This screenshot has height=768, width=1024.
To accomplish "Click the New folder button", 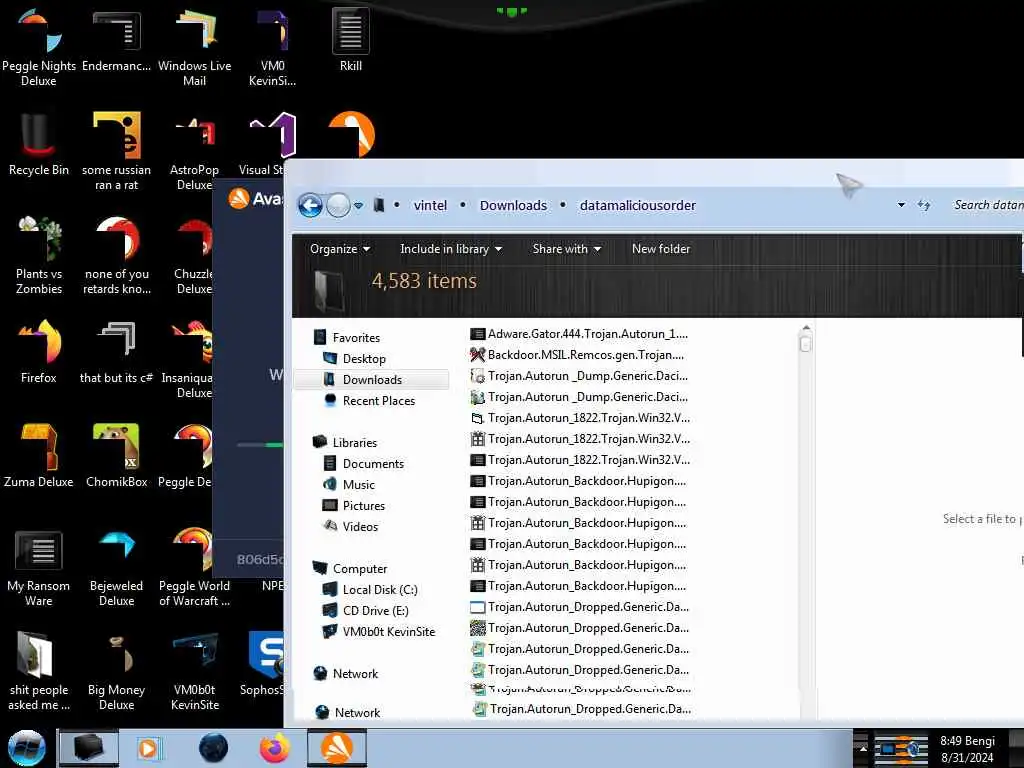I will click(661, 249).
